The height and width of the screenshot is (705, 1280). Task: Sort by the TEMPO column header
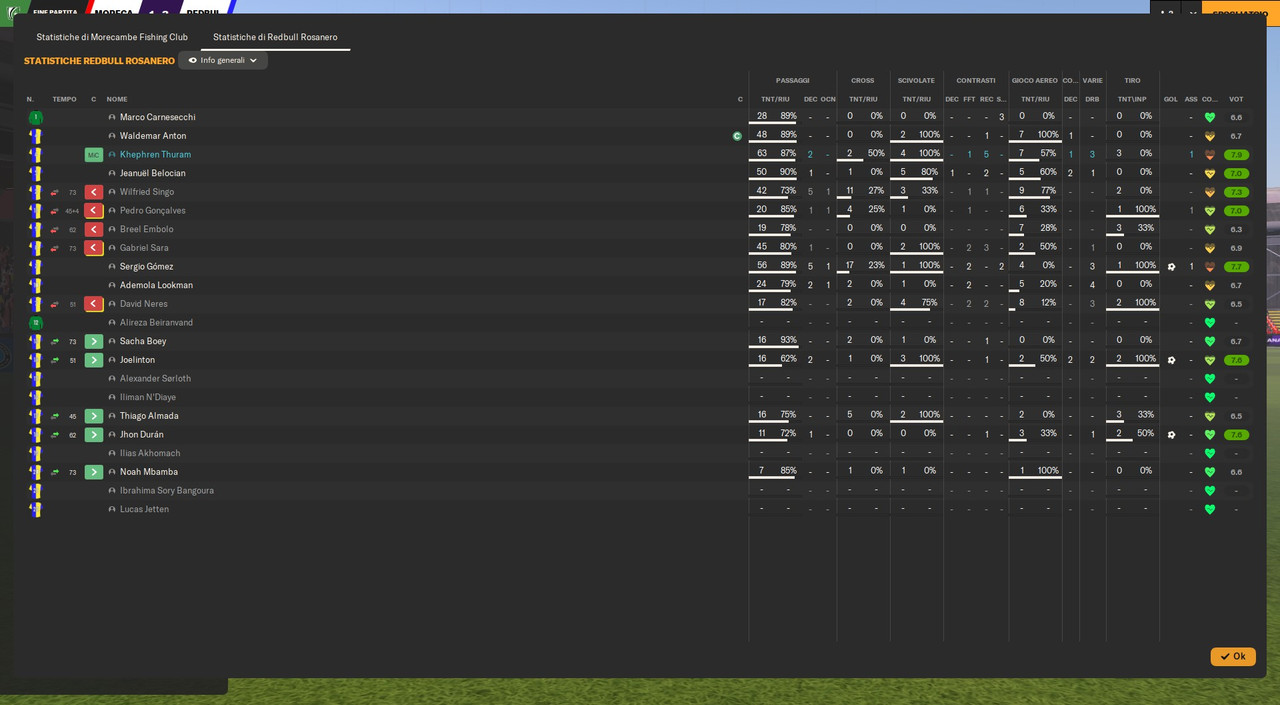64,99
